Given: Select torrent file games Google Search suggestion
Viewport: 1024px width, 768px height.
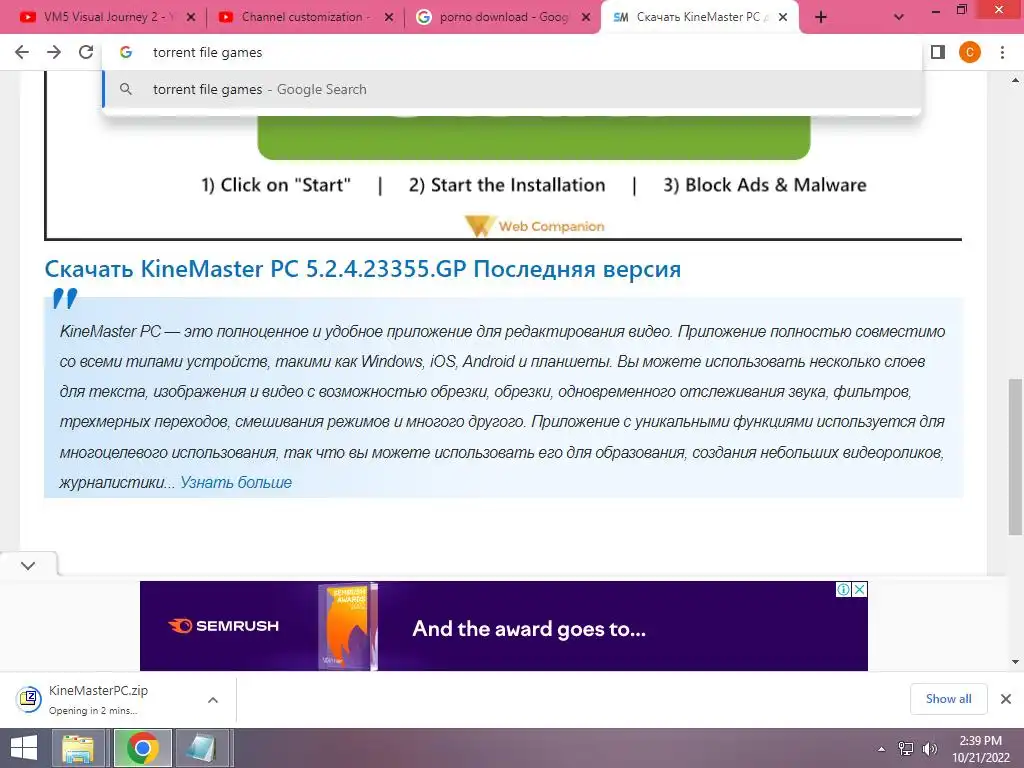Looking at the screenshot, I should coord(512,89).
